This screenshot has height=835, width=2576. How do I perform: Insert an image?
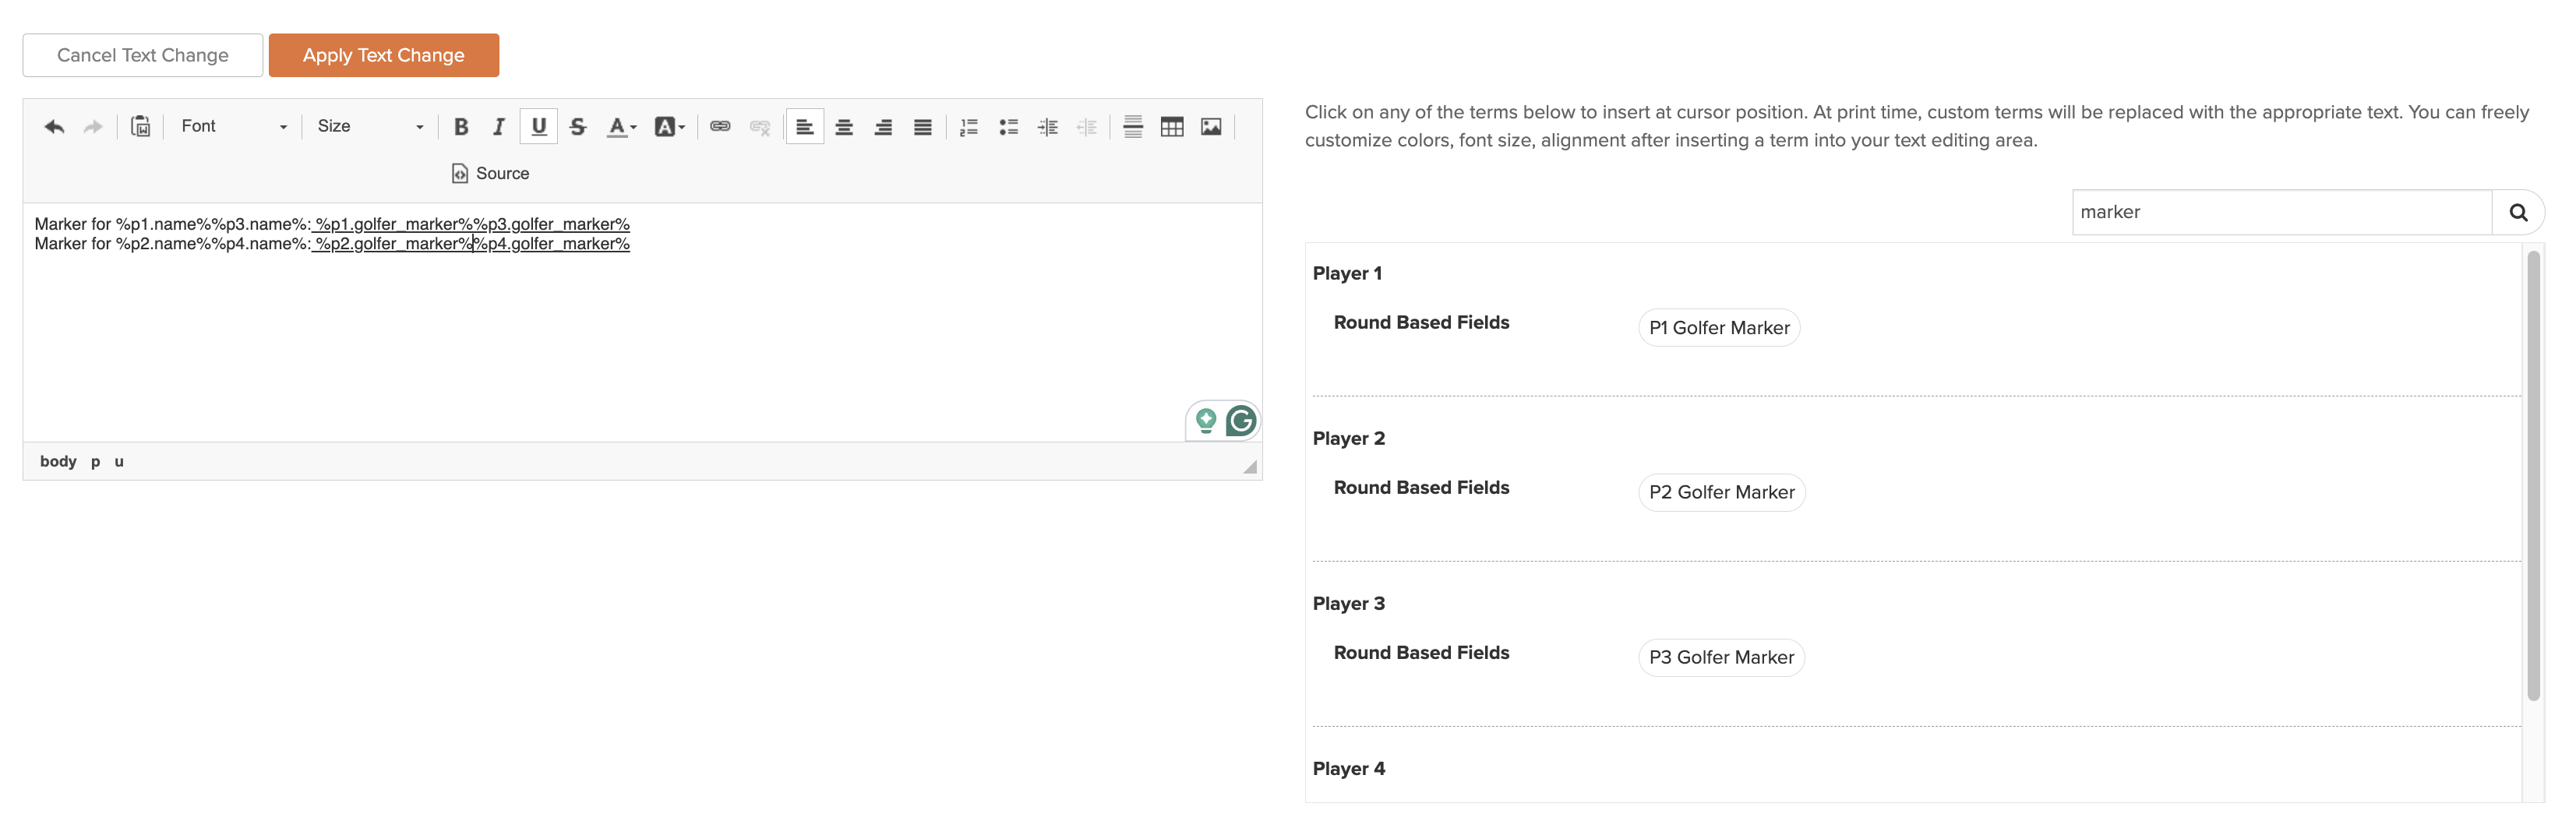(x=1211, y=126)
